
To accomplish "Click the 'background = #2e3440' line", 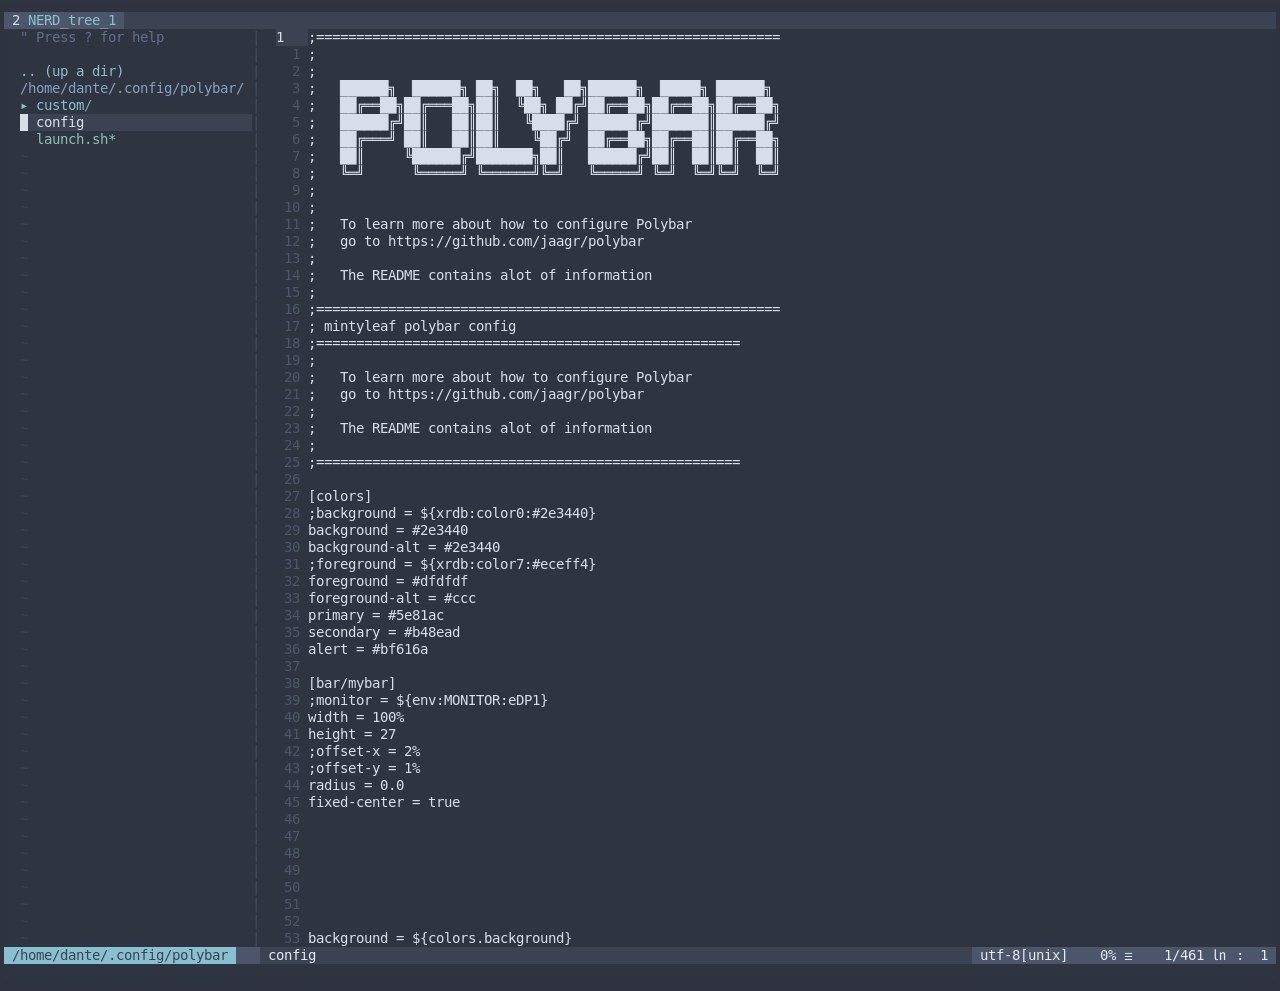I will 388,530.
